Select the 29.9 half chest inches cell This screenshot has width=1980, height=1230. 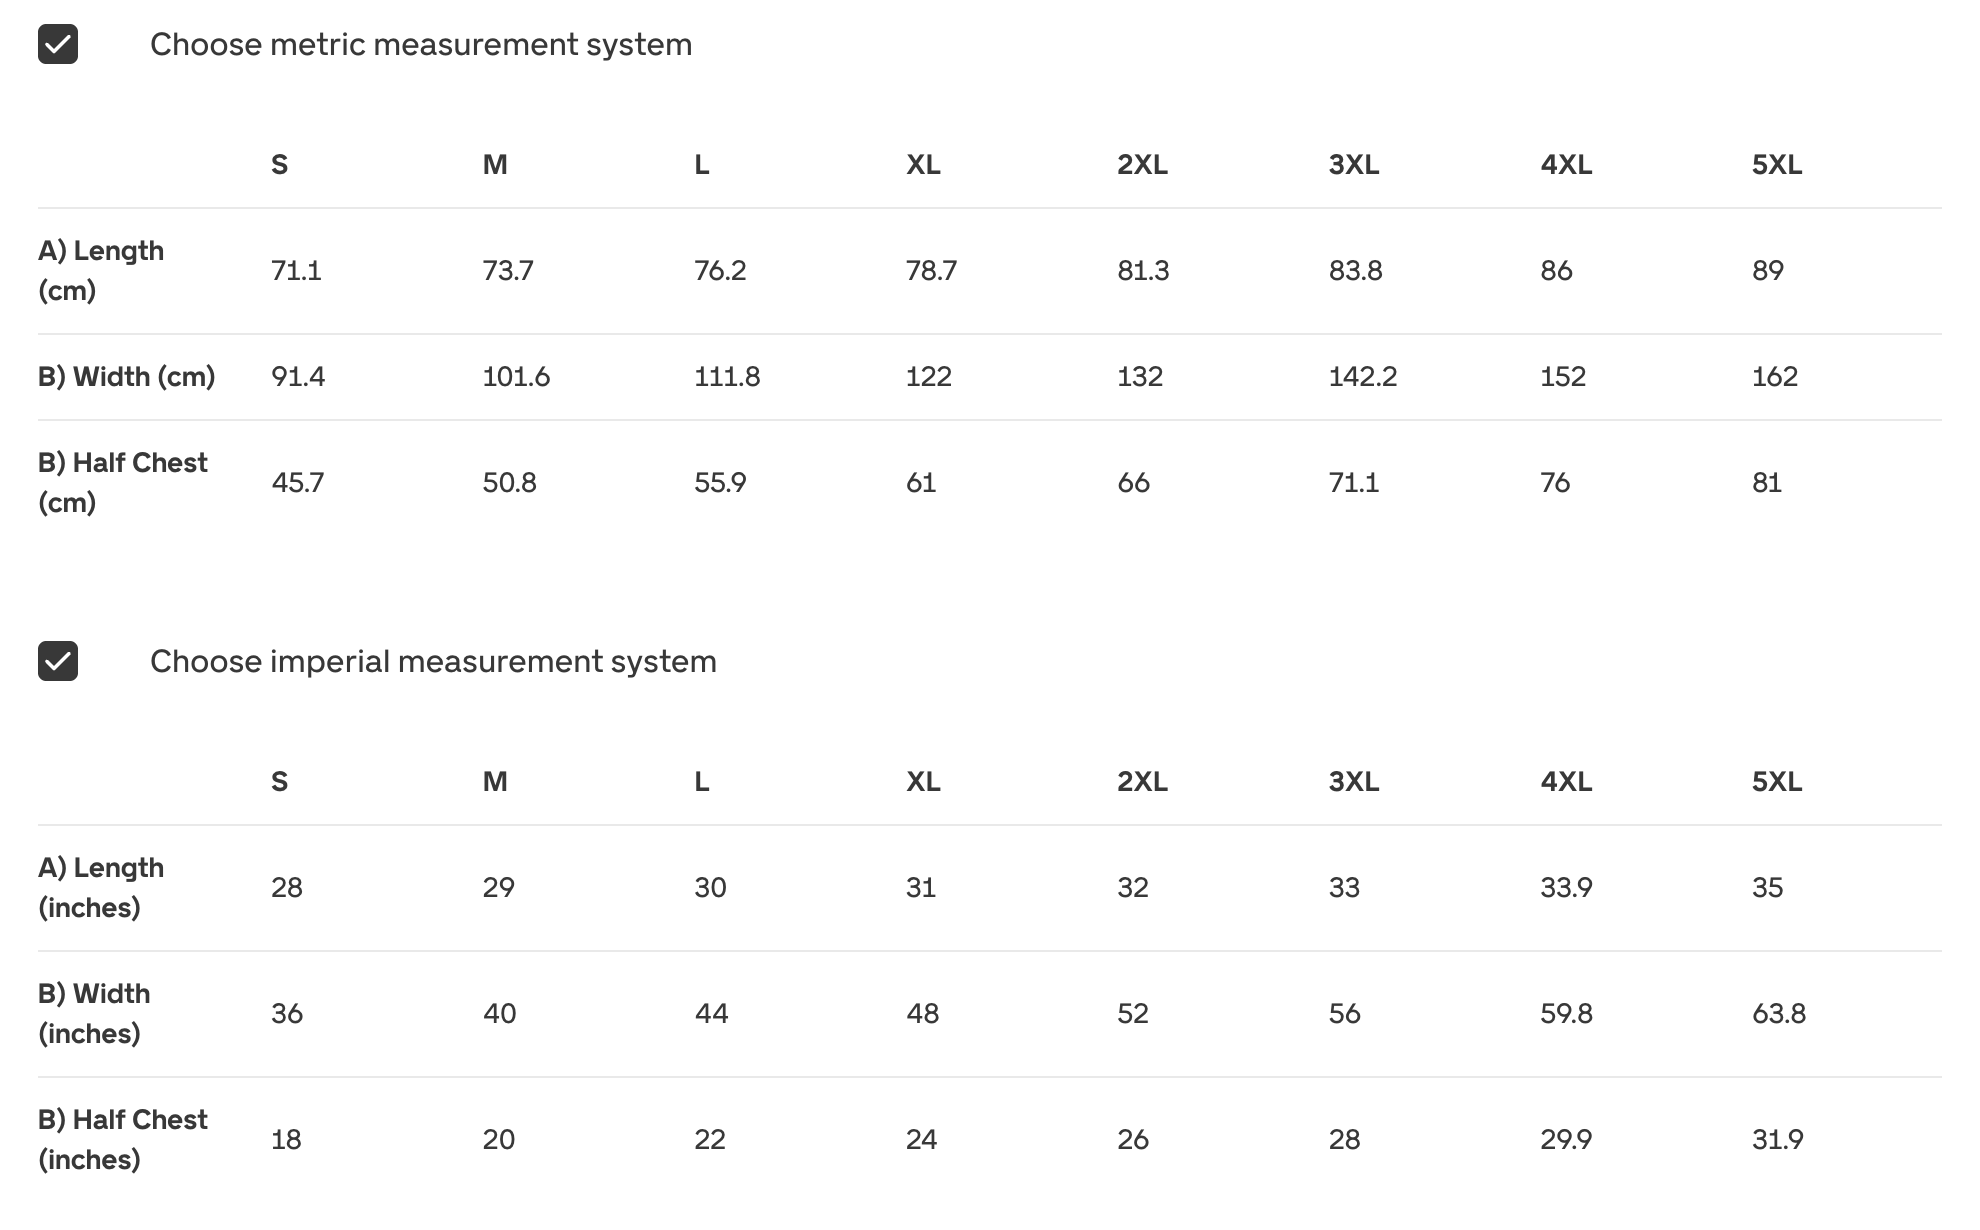pyautogui.click(x=1566, y=1139)
